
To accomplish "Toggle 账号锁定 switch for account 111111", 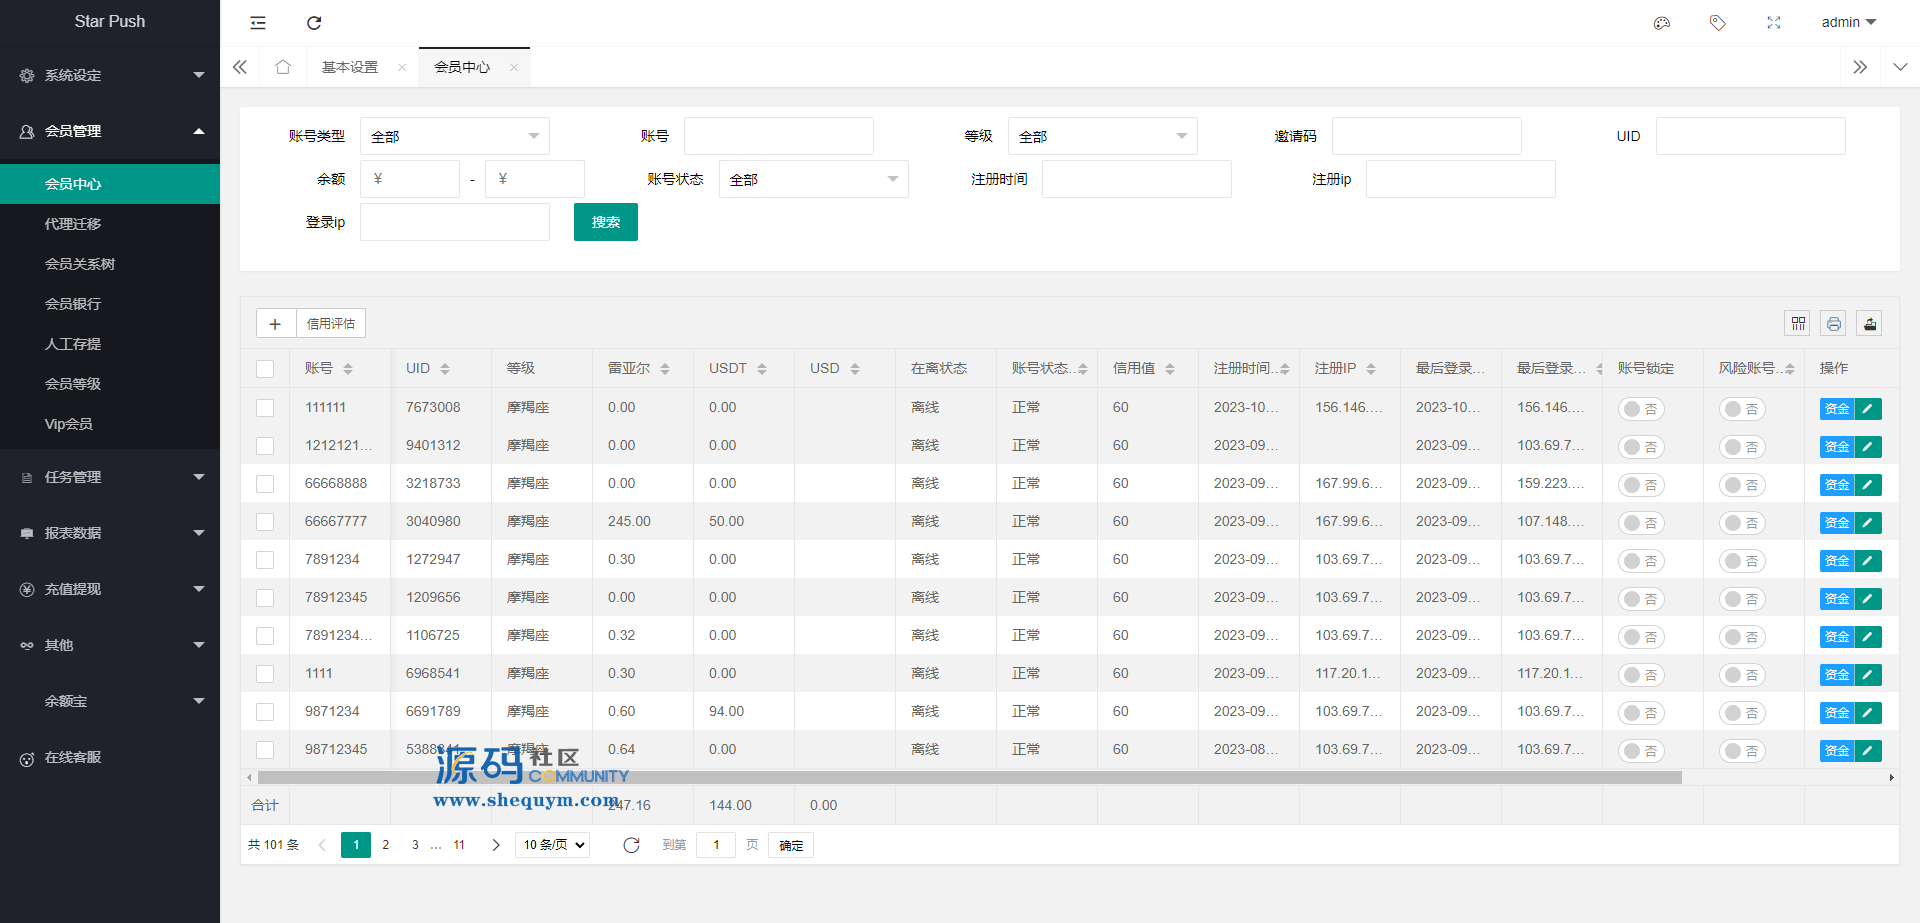I will click(x=1641, y=409).
